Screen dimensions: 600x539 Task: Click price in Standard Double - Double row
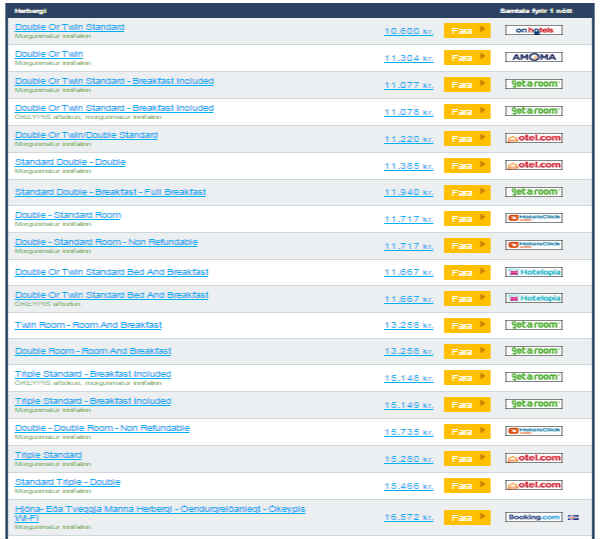(x=409, y=166)
